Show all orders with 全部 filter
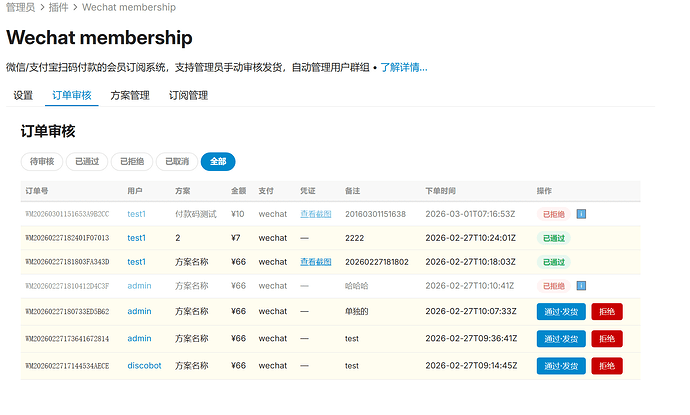 click(x=218, y=161)
